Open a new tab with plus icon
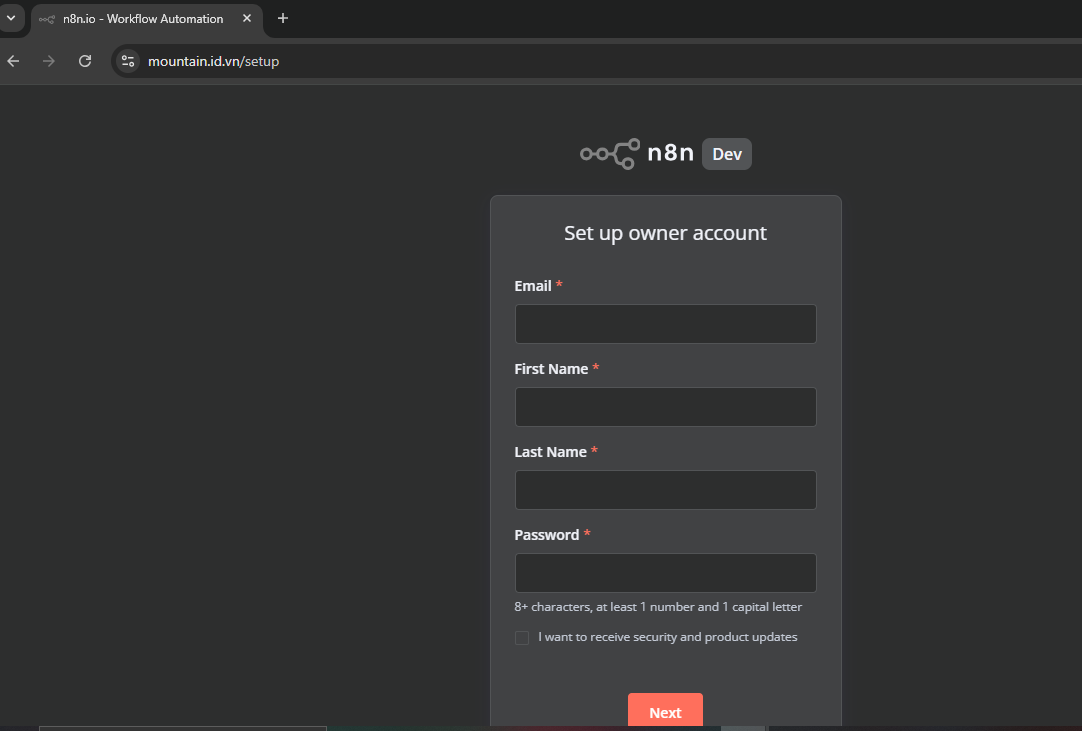This screenshot has width=1082, height=731. click(282, 19)
